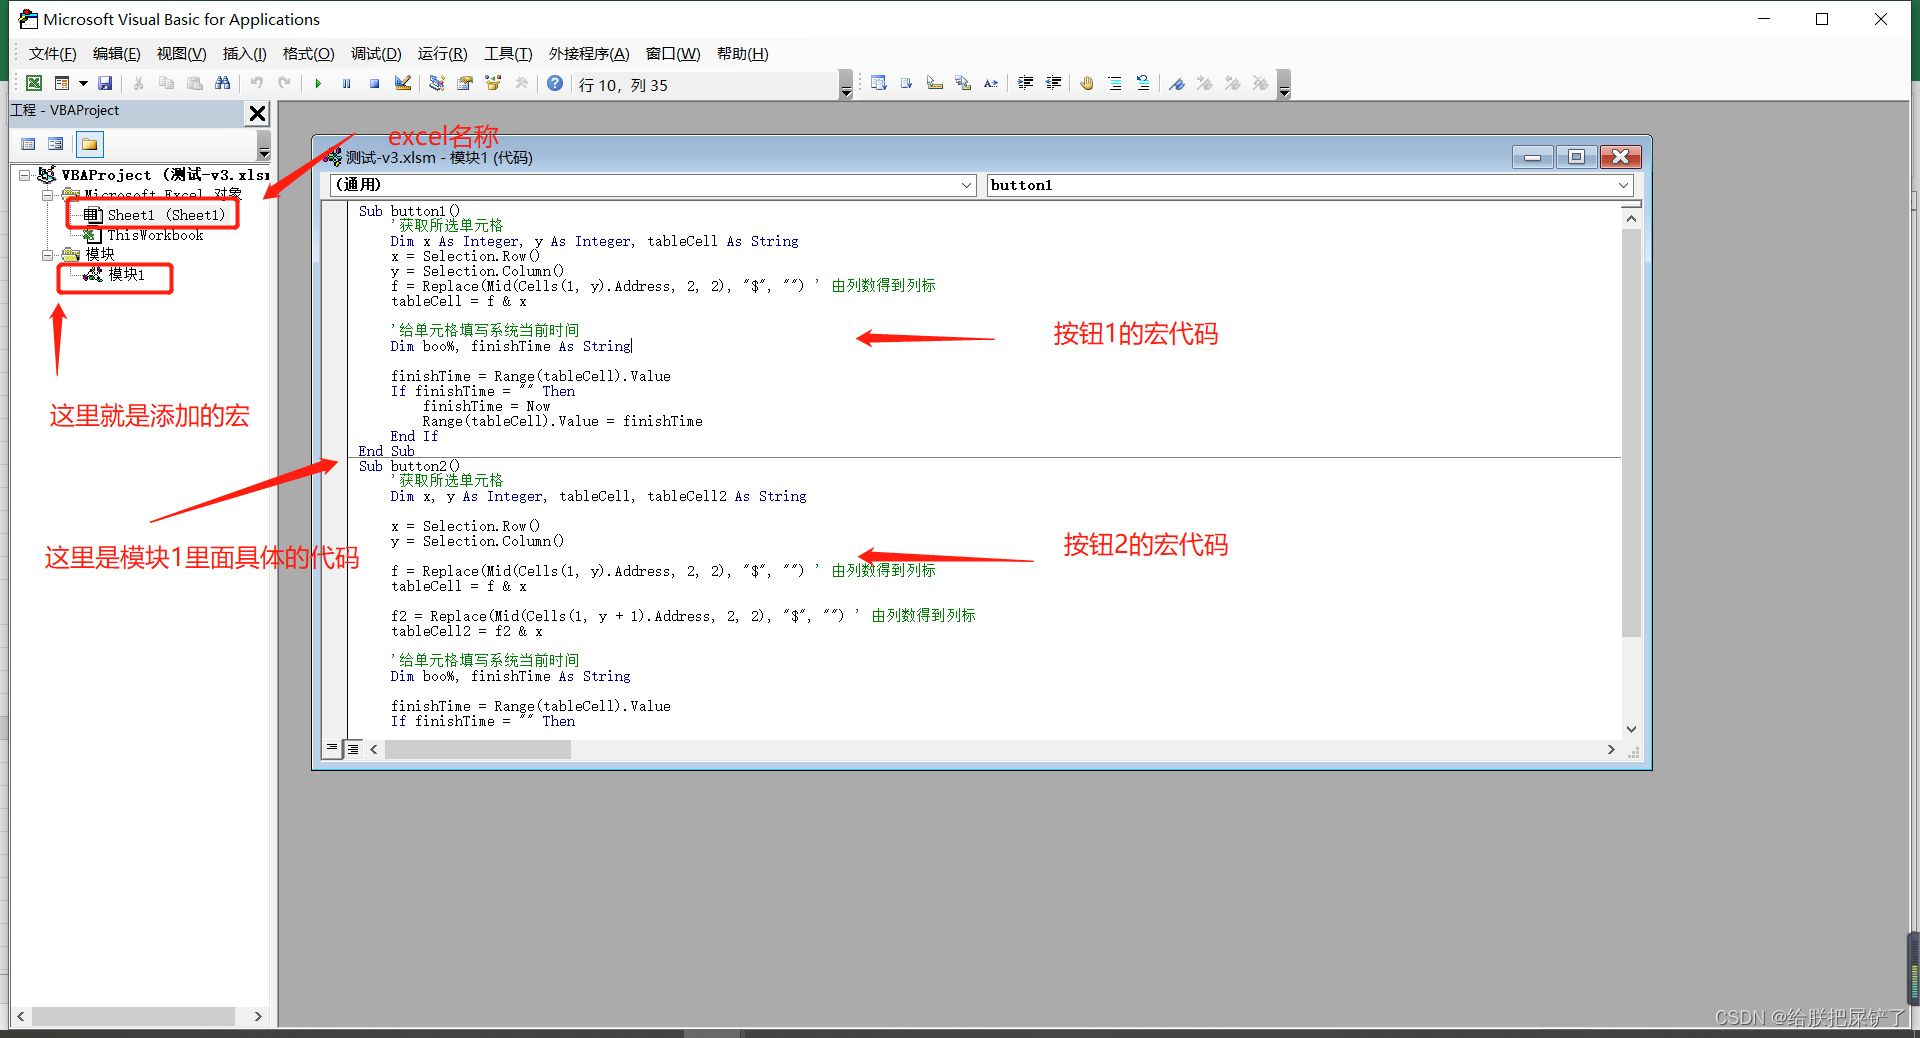Switch to Procedure View button at bottom-left
The height and width of the screenshot is (1038, 1920).
click(332, 748)
